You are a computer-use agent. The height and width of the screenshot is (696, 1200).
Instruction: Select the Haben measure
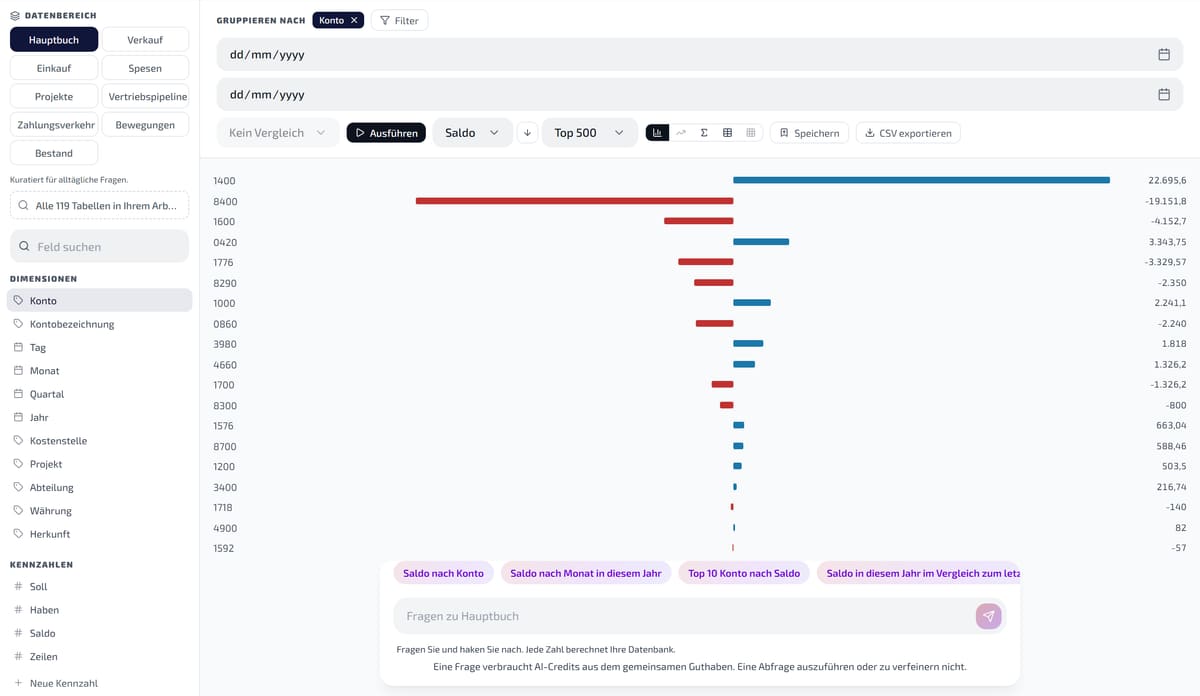(99, 610)
